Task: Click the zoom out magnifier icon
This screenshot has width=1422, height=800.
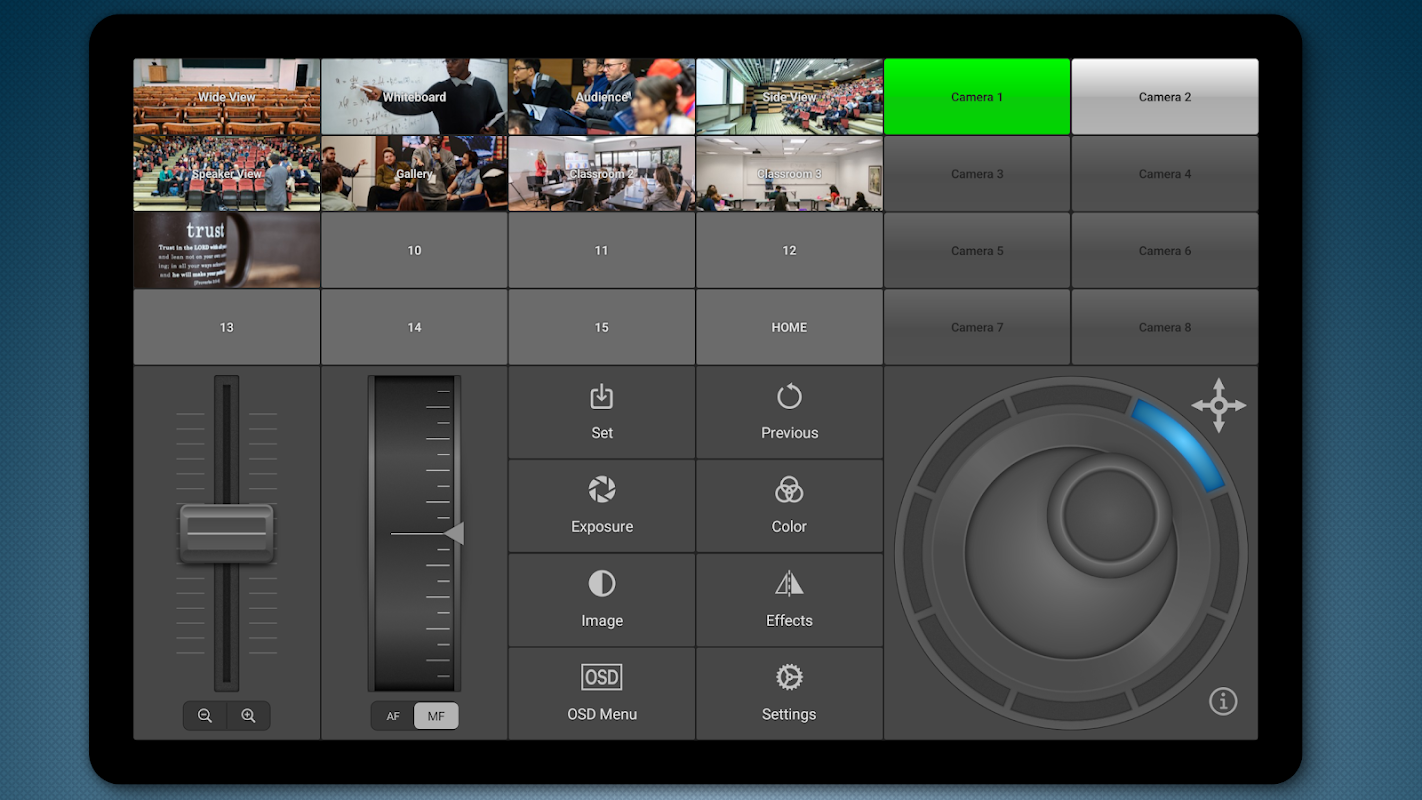Action: 205,716
